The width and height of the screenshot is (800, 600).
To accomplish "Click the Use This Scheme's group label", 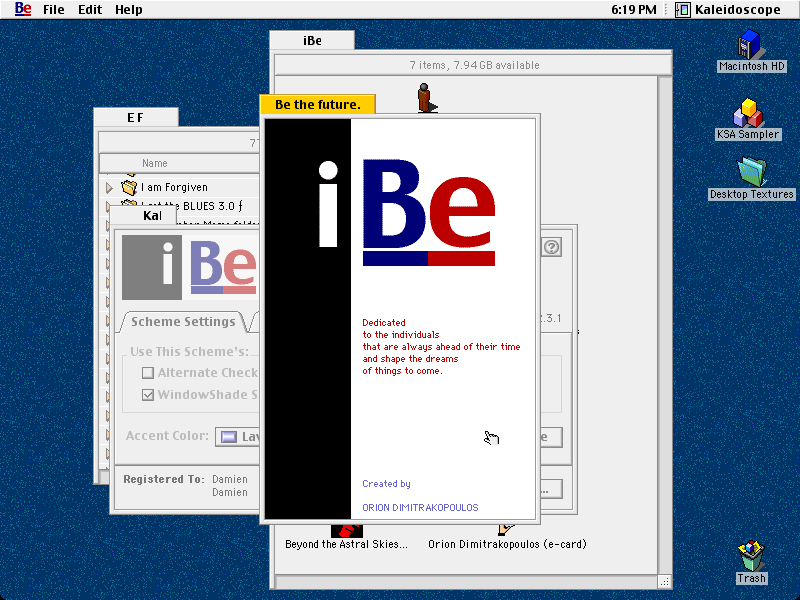I will pos(189,352).
